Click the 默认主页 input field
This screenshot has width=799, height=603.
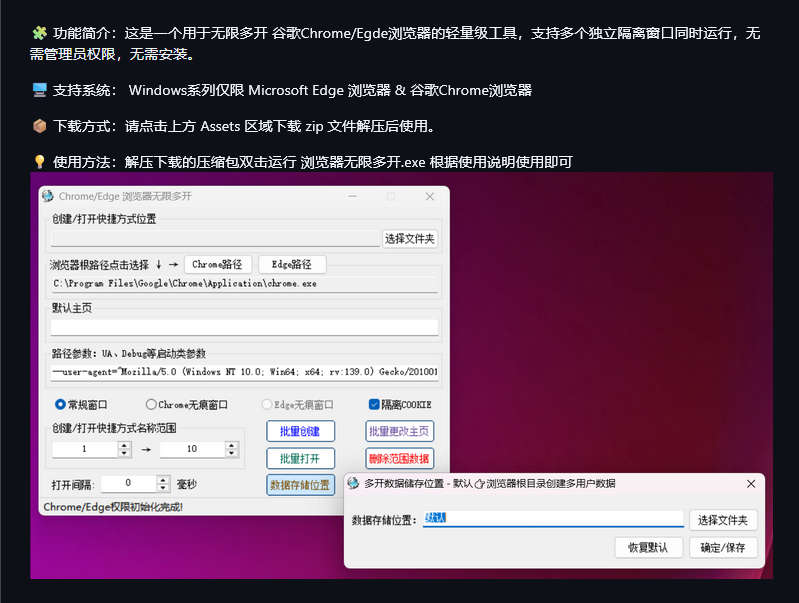(245, 327)
